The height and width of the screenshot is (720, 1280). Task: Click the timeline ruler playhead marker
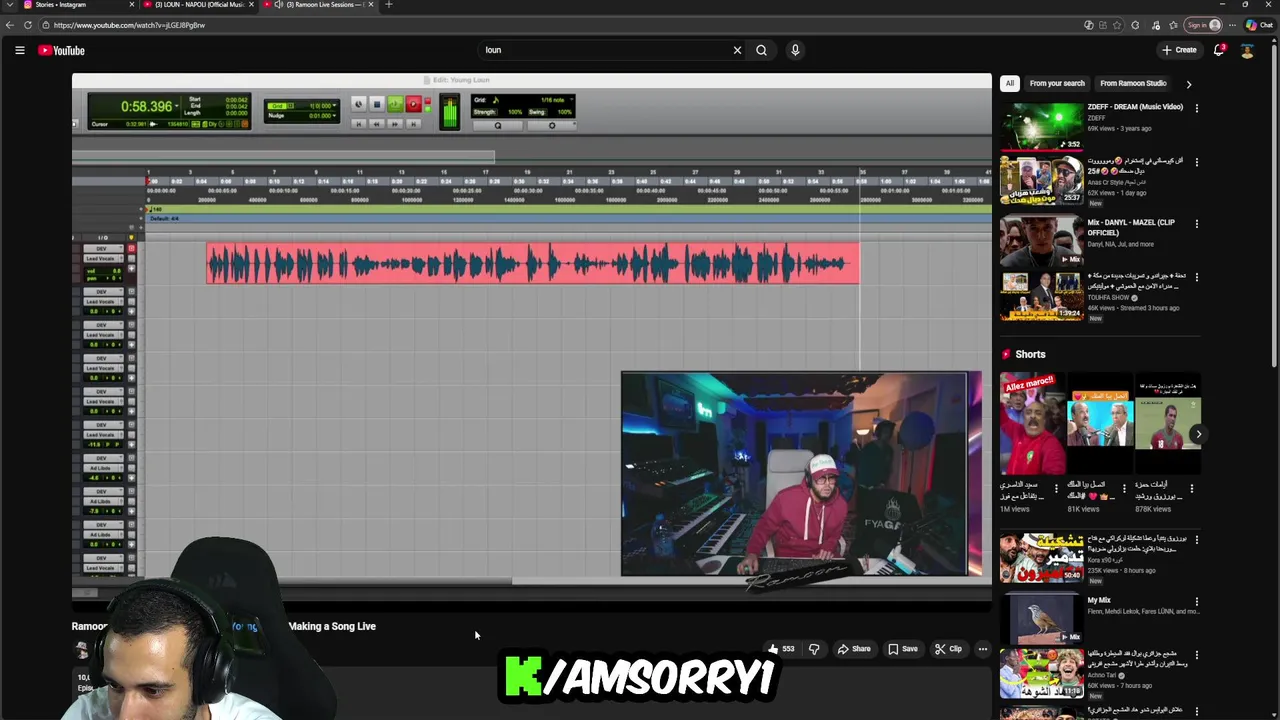coord(150,181)
